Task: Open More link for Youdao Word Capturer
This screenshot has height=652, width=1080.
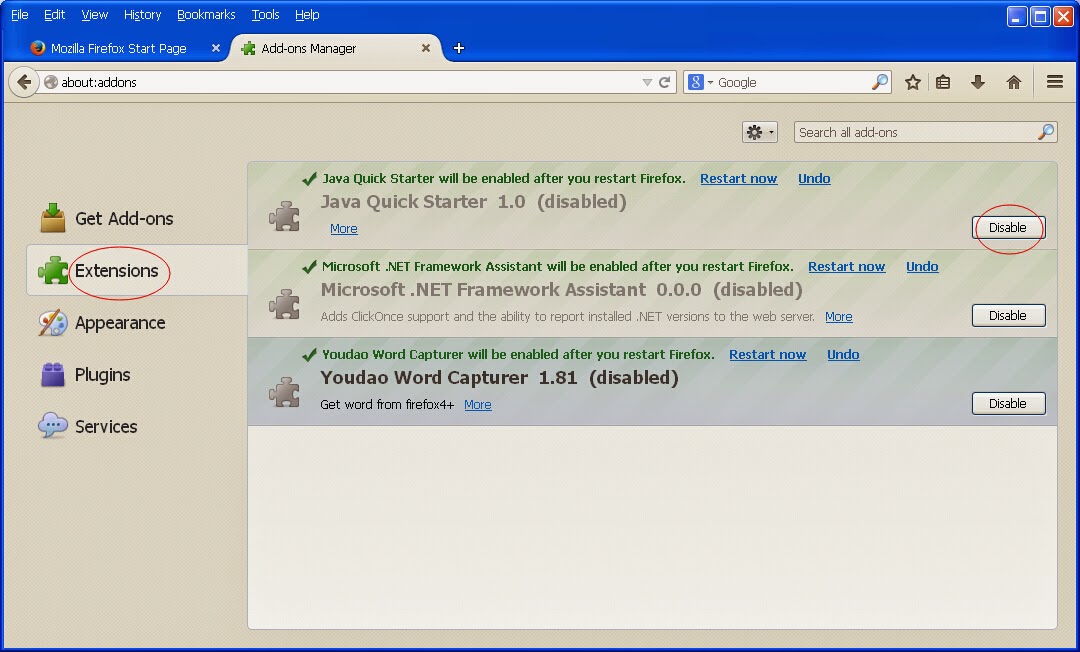Action: [478, 405]
